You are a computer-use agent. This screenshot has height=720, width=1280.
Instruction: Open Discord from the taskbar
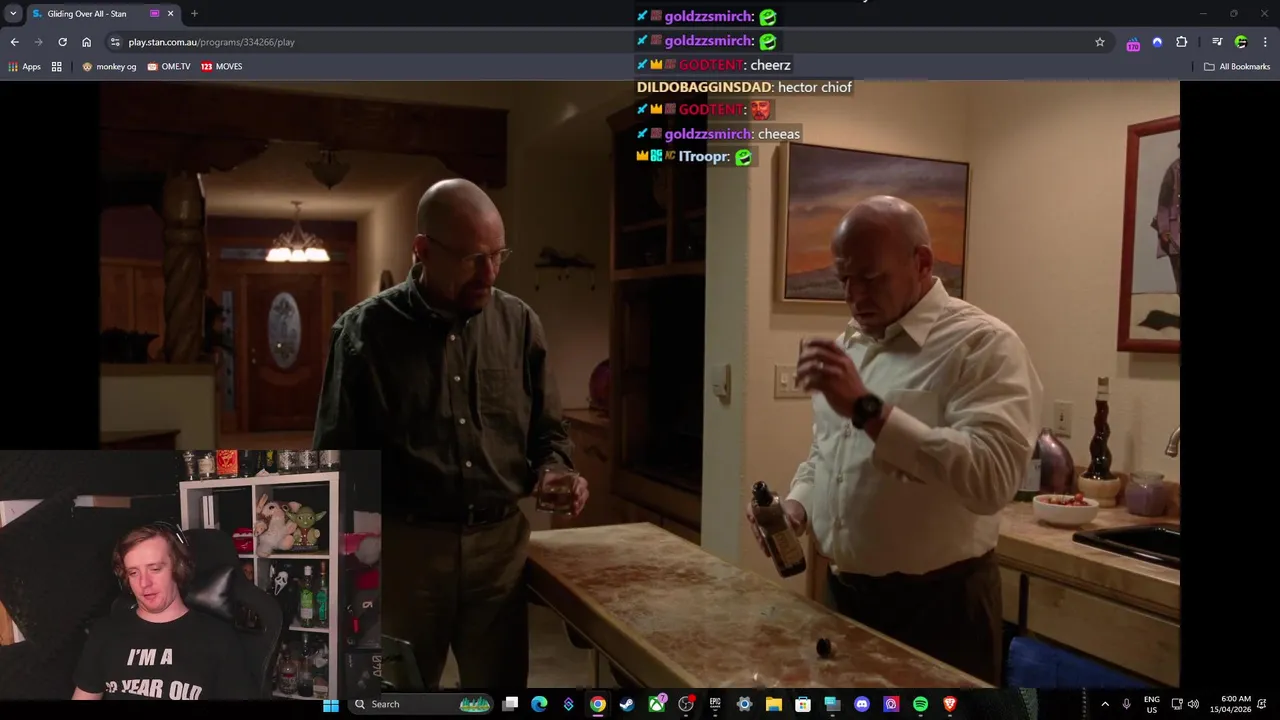tap(862, 704)
